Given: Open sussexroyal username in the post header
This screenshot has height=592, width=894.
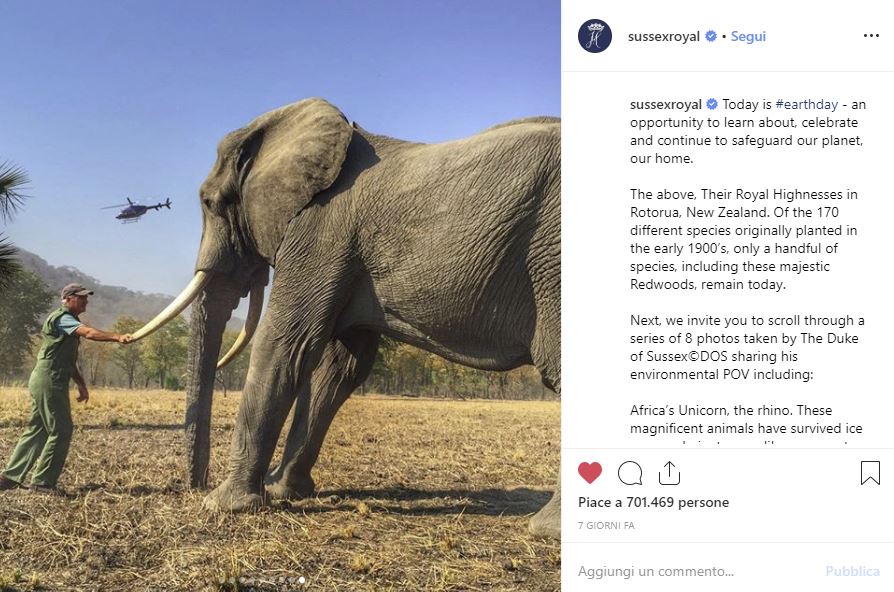Looking at the screenshot, I should 663,36.
